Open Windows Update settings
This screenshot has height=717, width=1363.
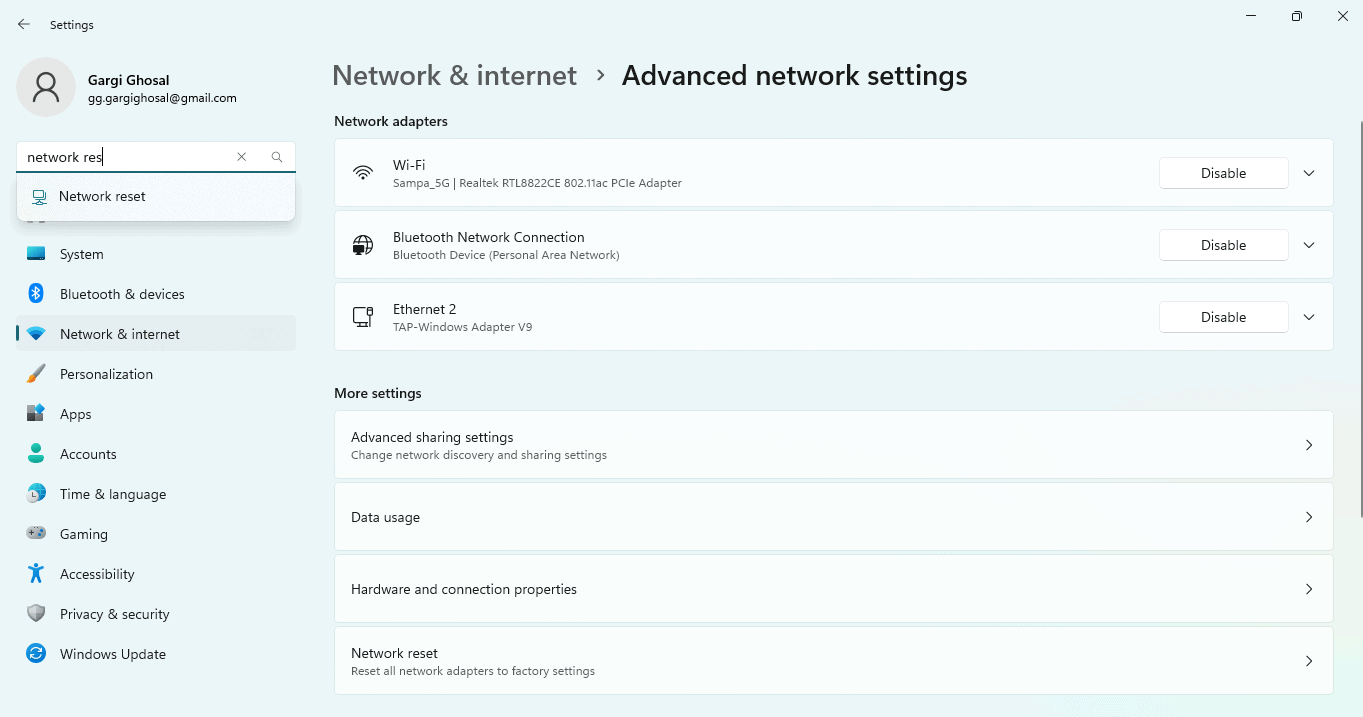click(113, 654)
